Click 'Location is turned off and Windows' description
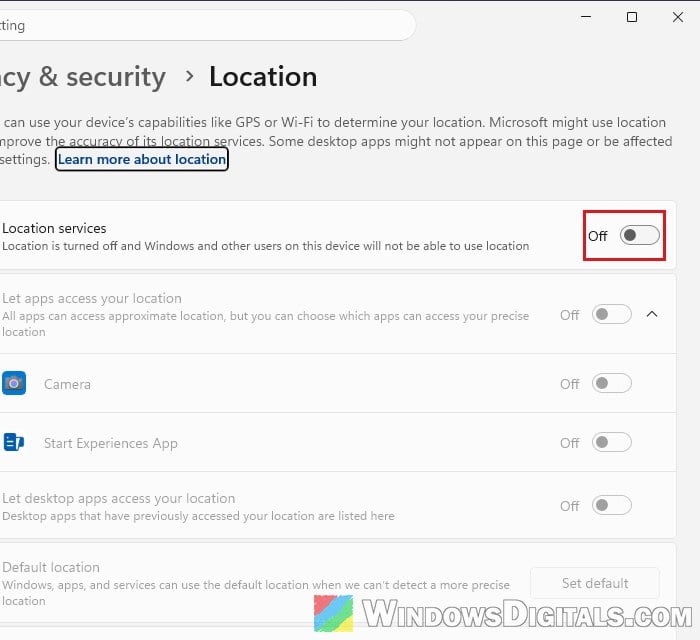700x640 pixels. click(x=266, y=246)
